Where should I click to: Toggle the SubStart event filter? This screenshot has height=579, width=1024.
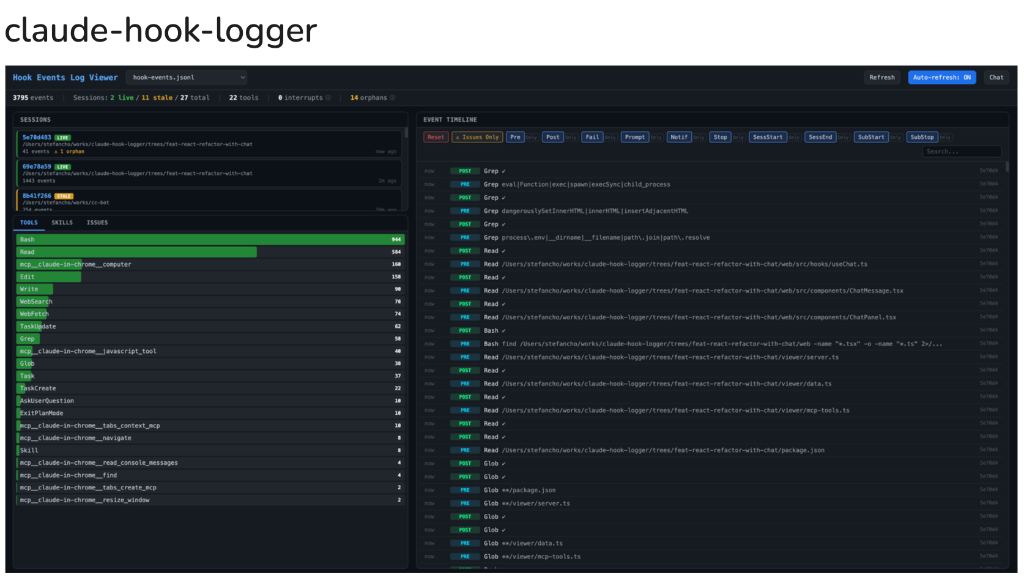(871, 137)
